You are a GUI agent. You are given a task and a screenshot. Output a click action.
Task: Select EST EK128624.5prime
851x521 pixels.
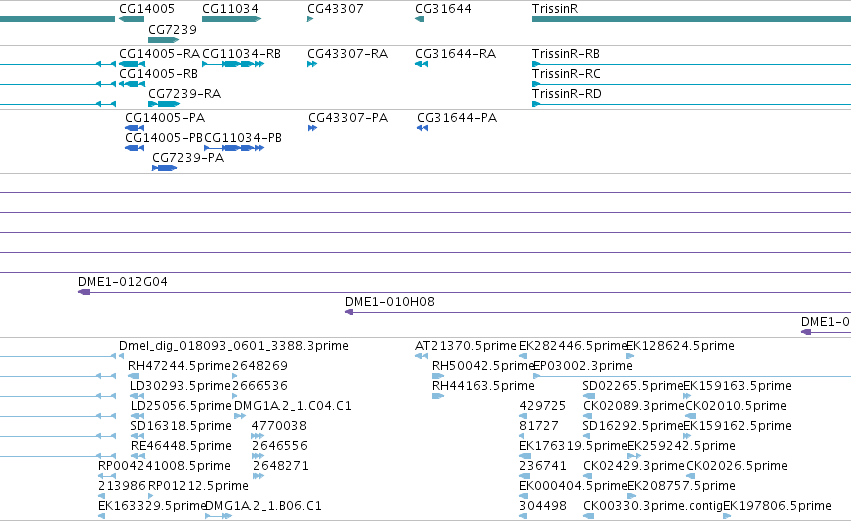pos(681,346)
